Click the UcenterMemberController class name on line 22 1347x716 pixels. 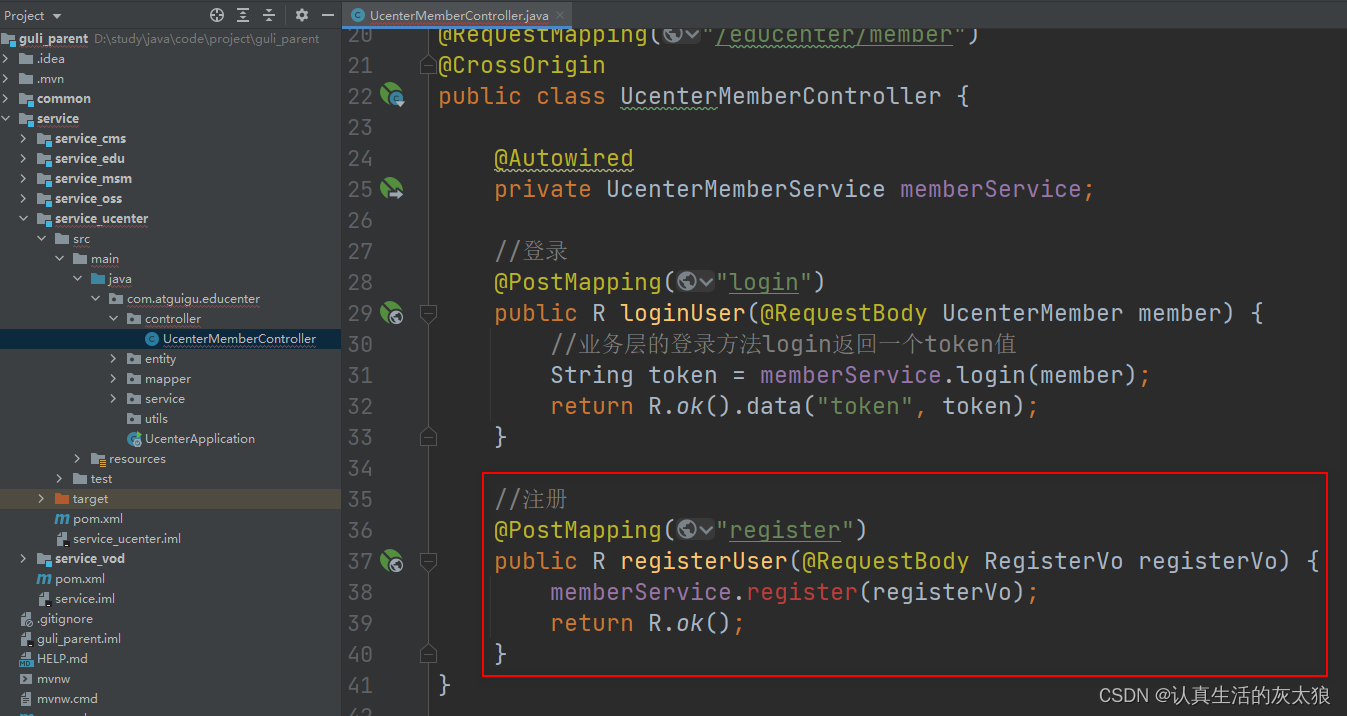[x=781, y=96]
